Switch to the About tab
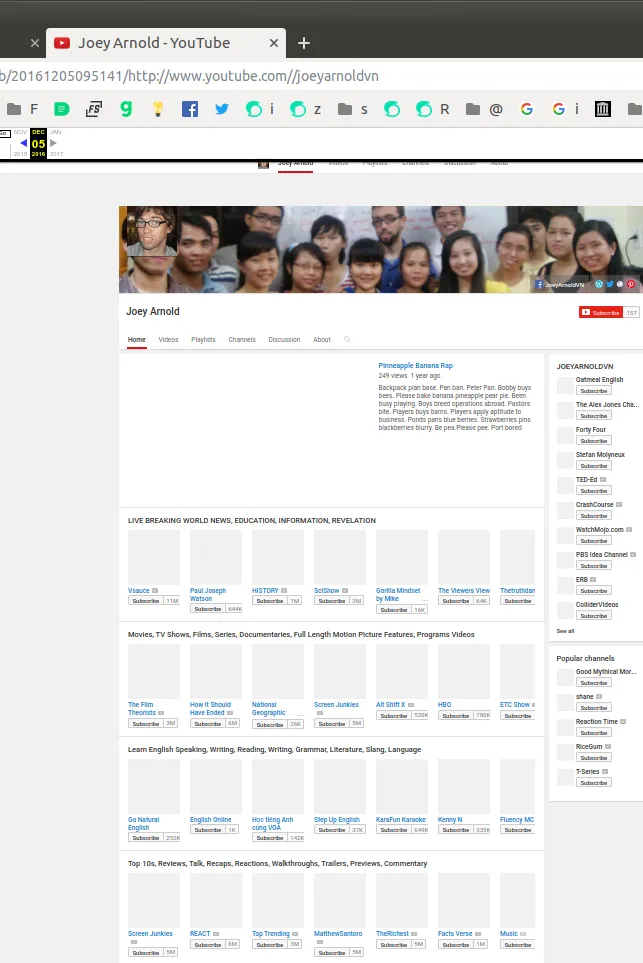Image resolution: width=643 pixels, height=963 pixels. [322, 340]
